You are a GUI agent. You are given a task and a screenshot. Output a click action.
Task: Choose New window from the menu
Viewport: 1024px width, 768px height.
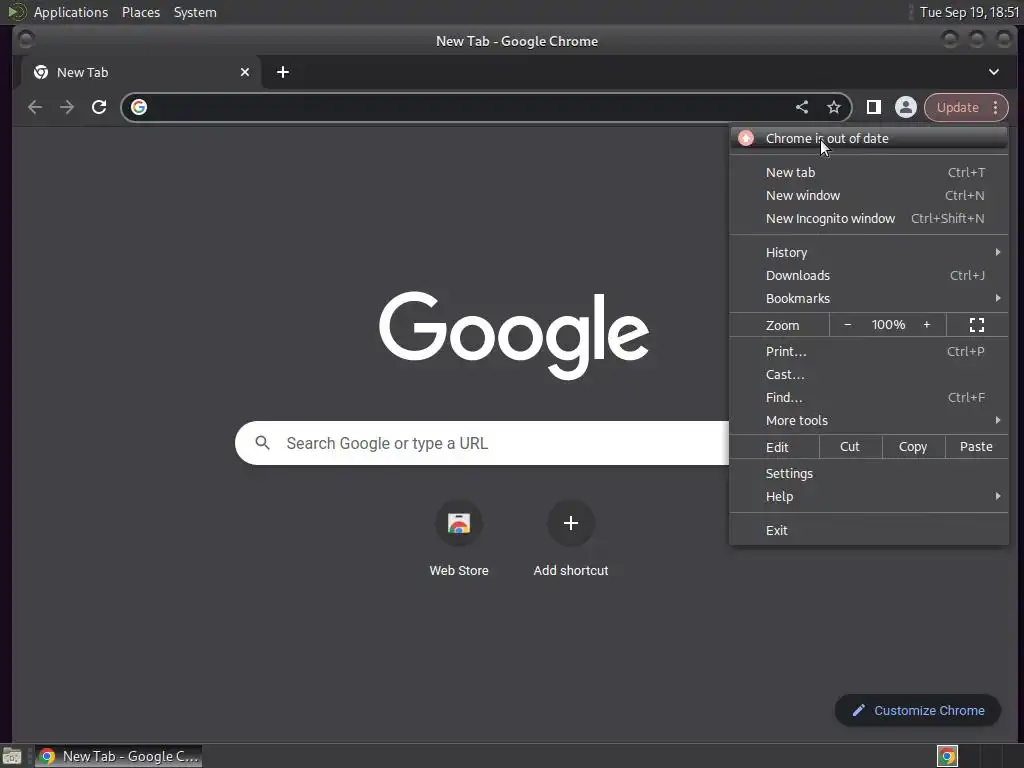869,195
